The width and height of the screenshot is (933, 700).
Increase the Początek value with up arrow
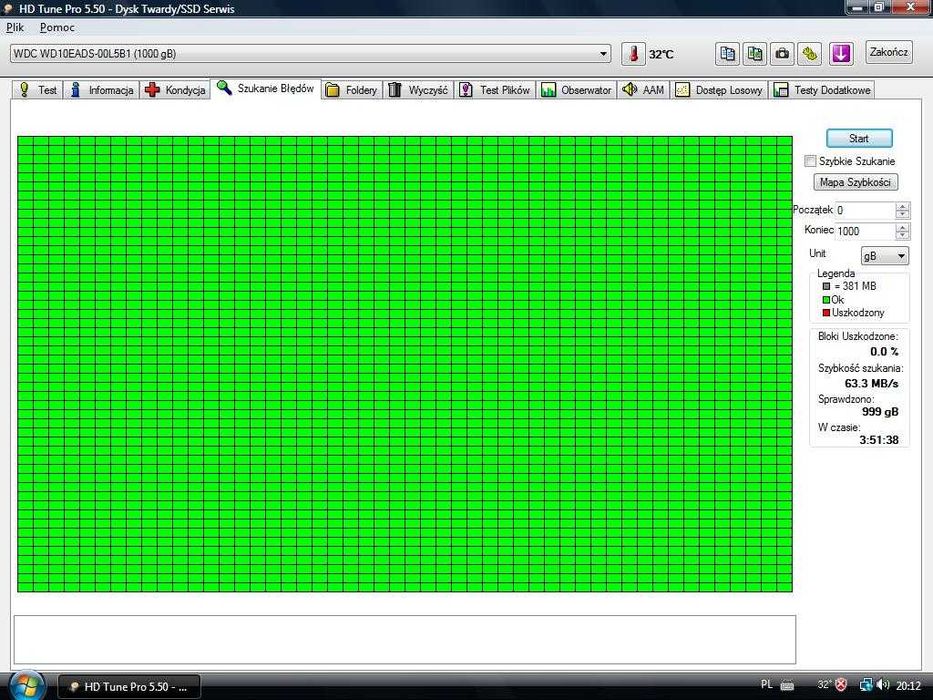coord(903,206)
